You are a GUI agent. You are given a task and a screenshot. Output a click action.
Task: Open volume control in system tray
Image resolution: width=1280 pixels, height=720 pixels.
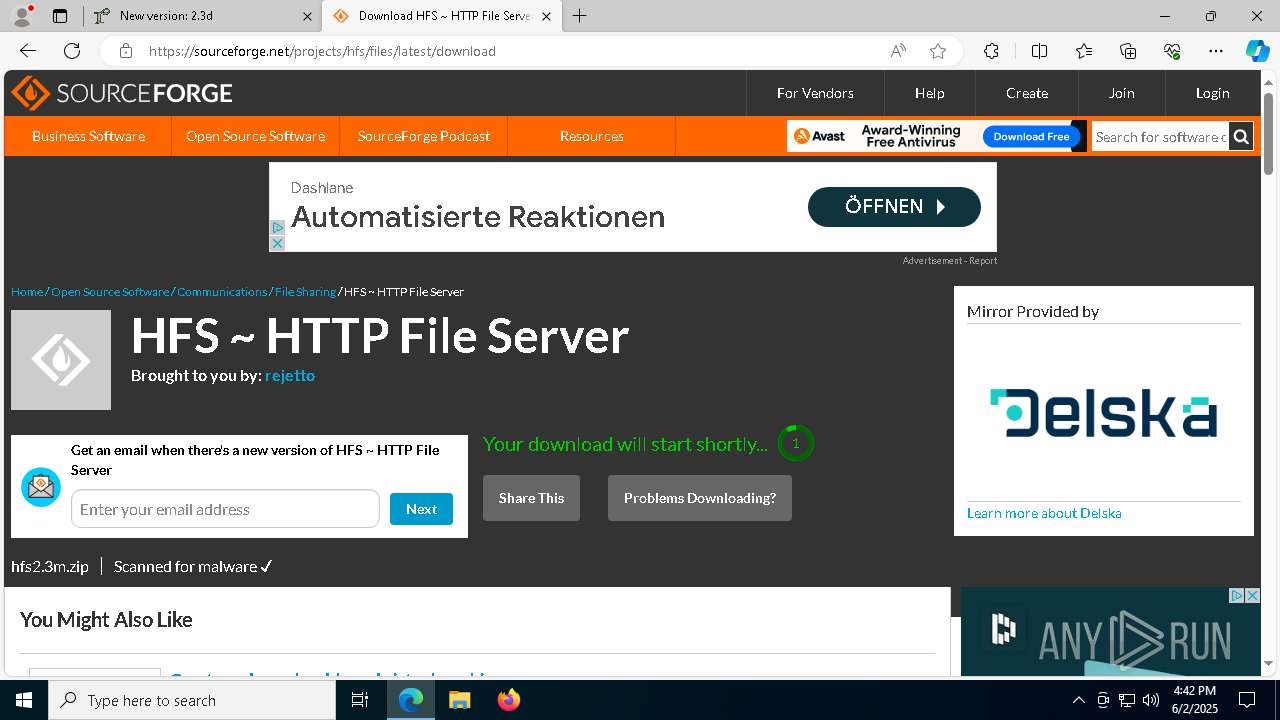pyautogui.click(x=1150, y=700)
